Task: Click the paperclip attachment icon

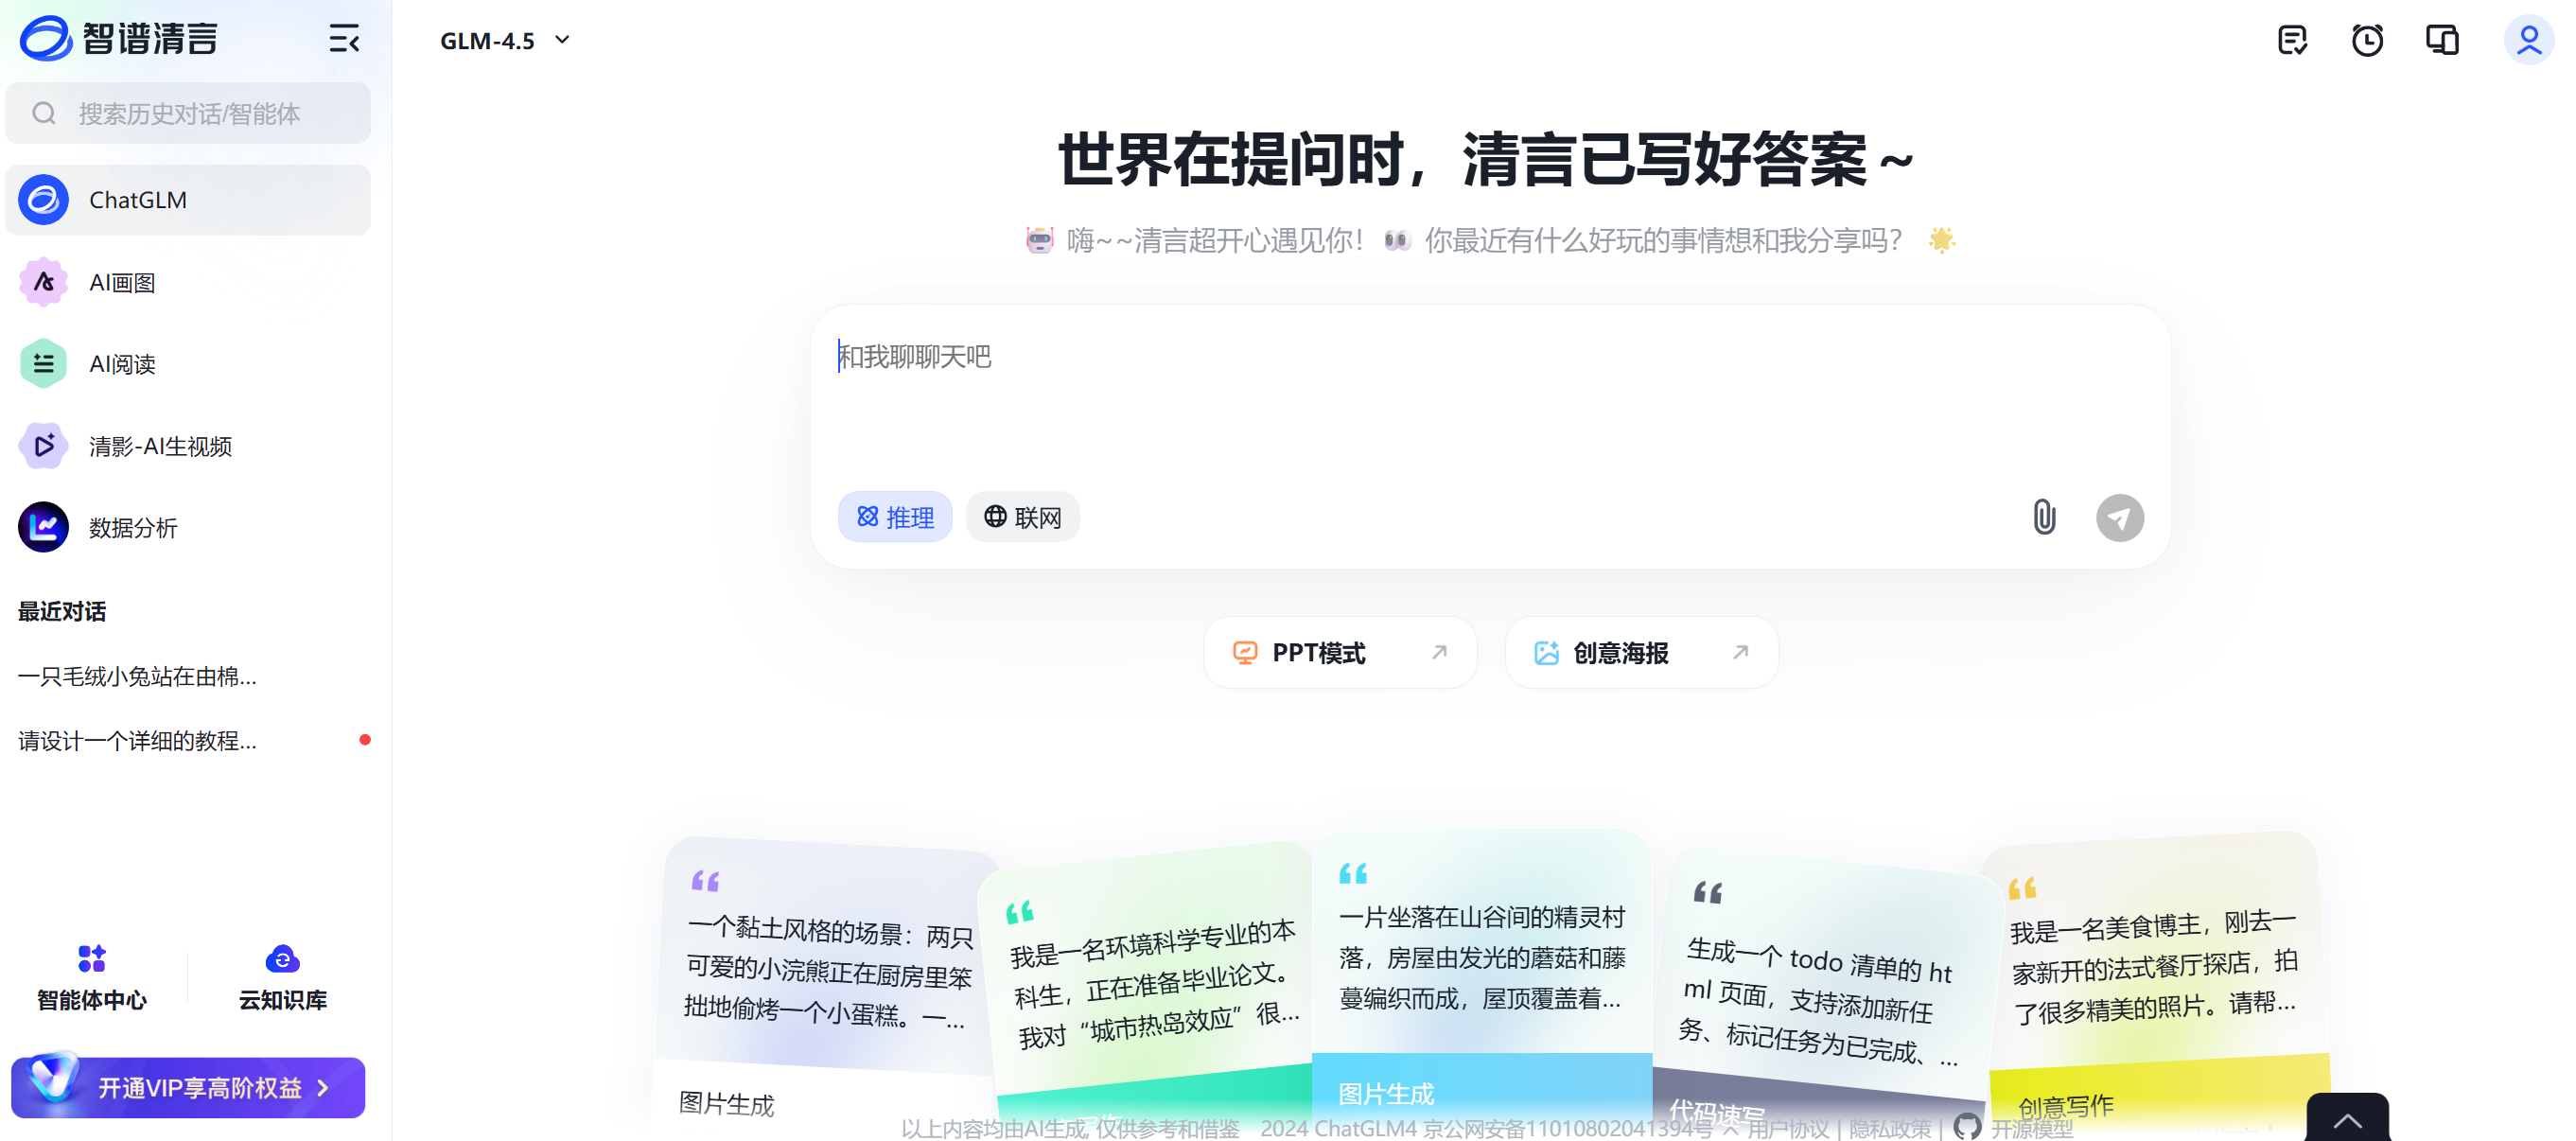Action: click(x=2044, y=517)
